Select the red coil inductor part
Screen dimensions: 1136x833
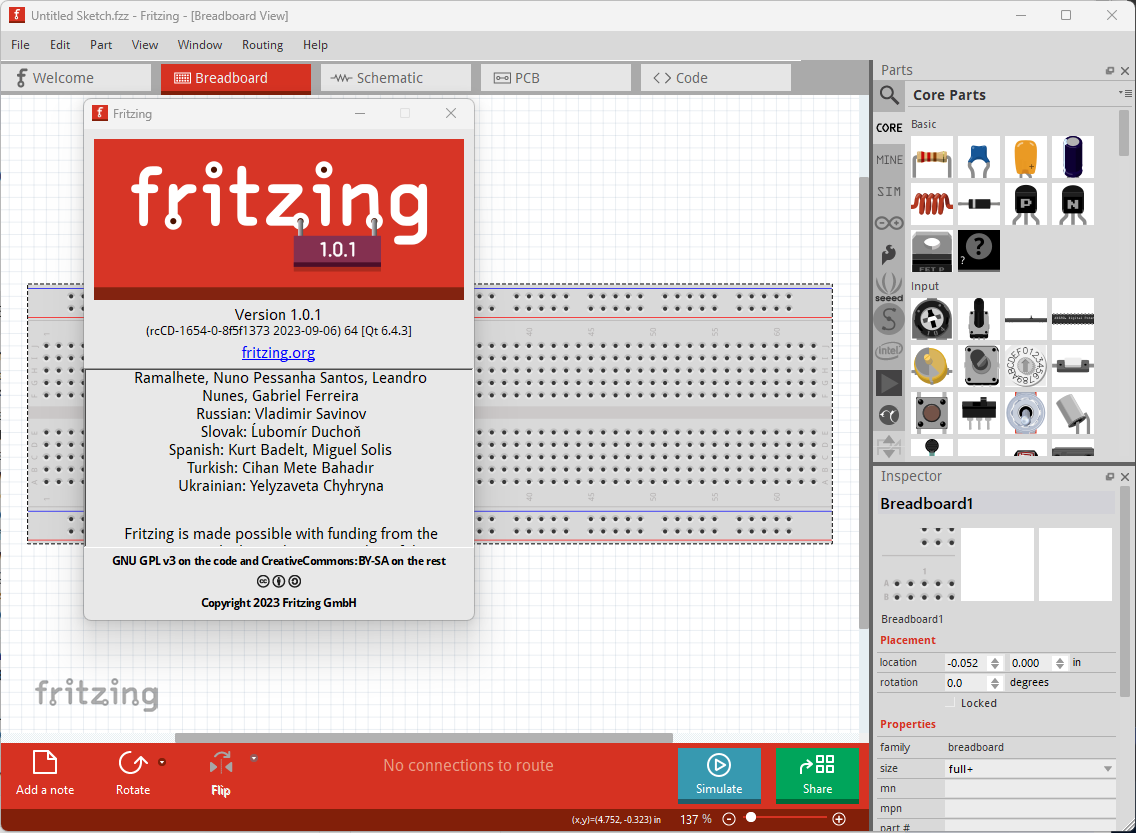(932, 204)
